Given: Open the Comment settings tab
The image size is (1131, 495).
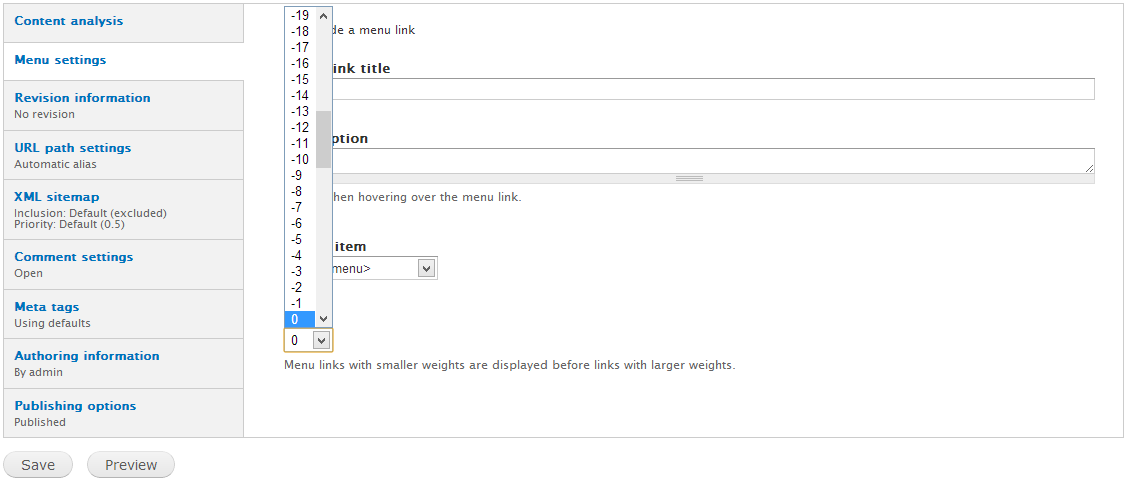Looking at the screenshot, I should click(x=73, y=257).
